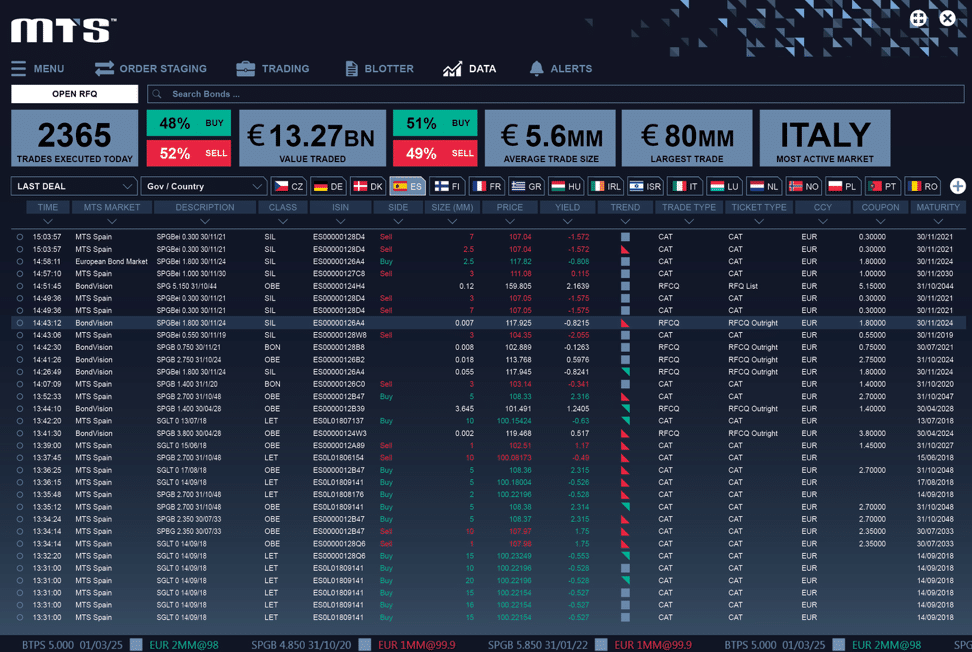Filter by Finland FI flag
Image resolution: width=972 pixels, height=652 pixels.
coord(446,186)
